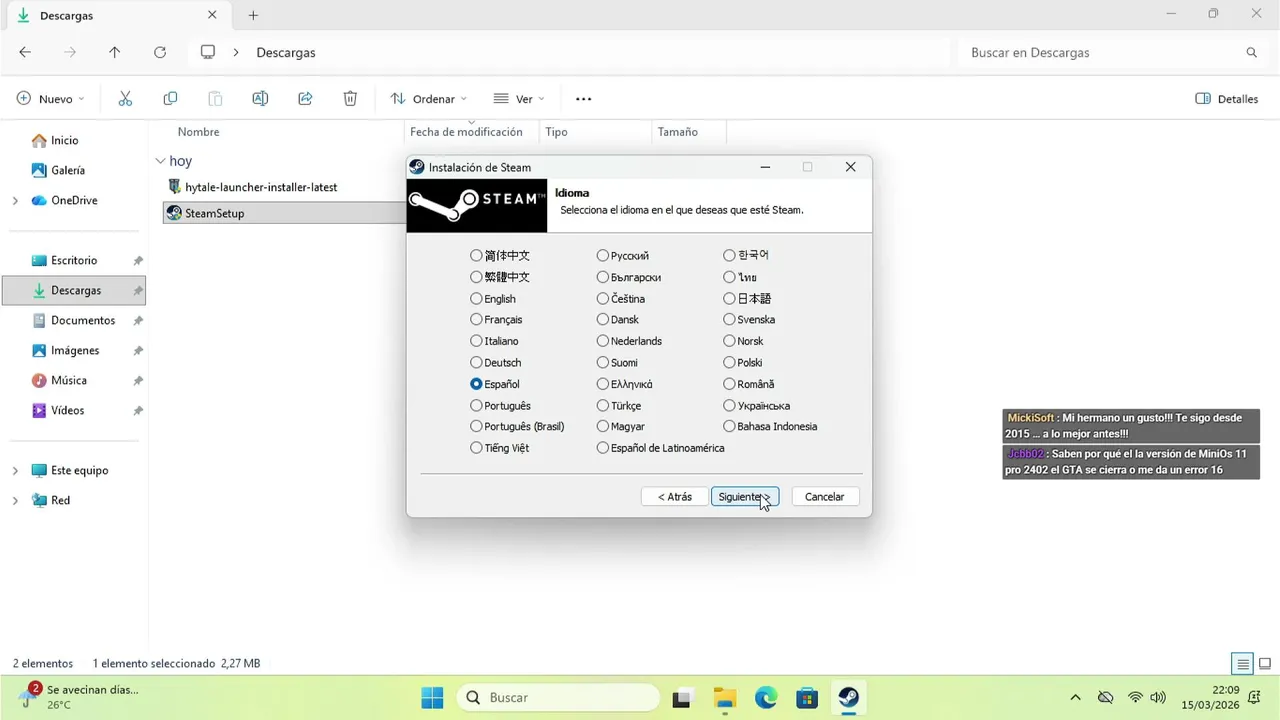This screenshot has width=1280, height=720.
Task: Select the Español radio button
Action: [x=476, y=384]
